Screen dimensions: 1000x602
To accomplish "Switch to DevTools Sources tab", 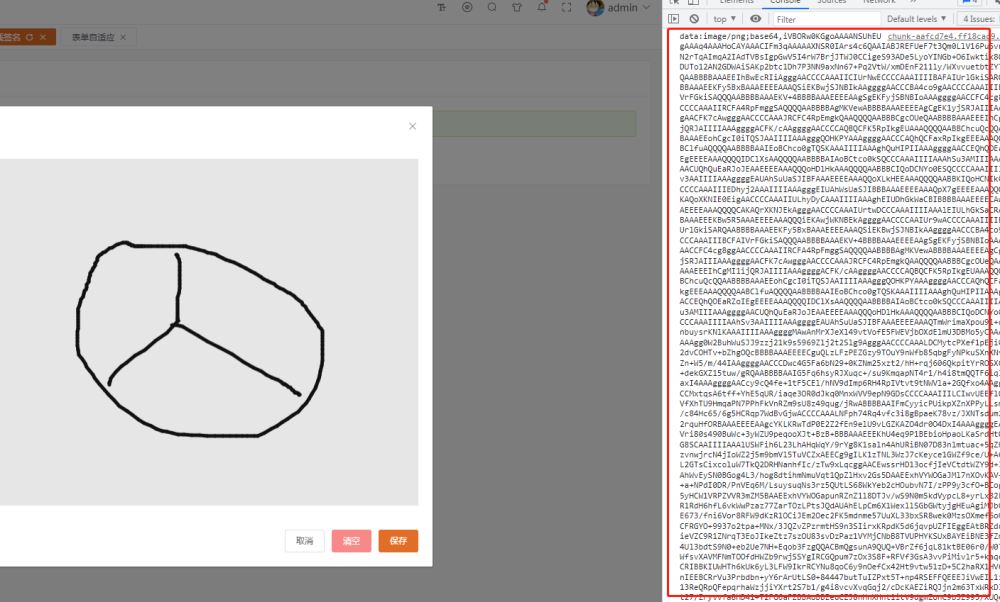I will 832,3.
